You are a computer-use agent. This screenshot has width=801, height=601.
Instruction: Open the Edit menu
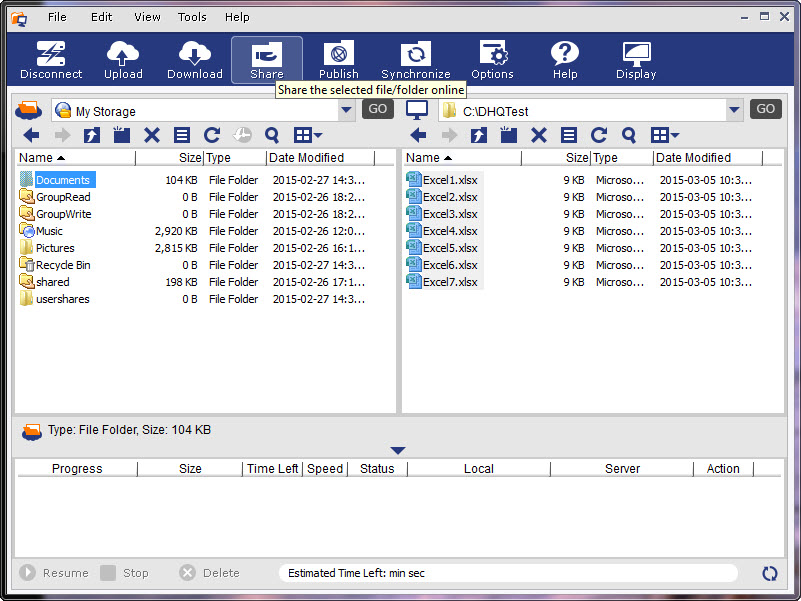click(102, 17)
